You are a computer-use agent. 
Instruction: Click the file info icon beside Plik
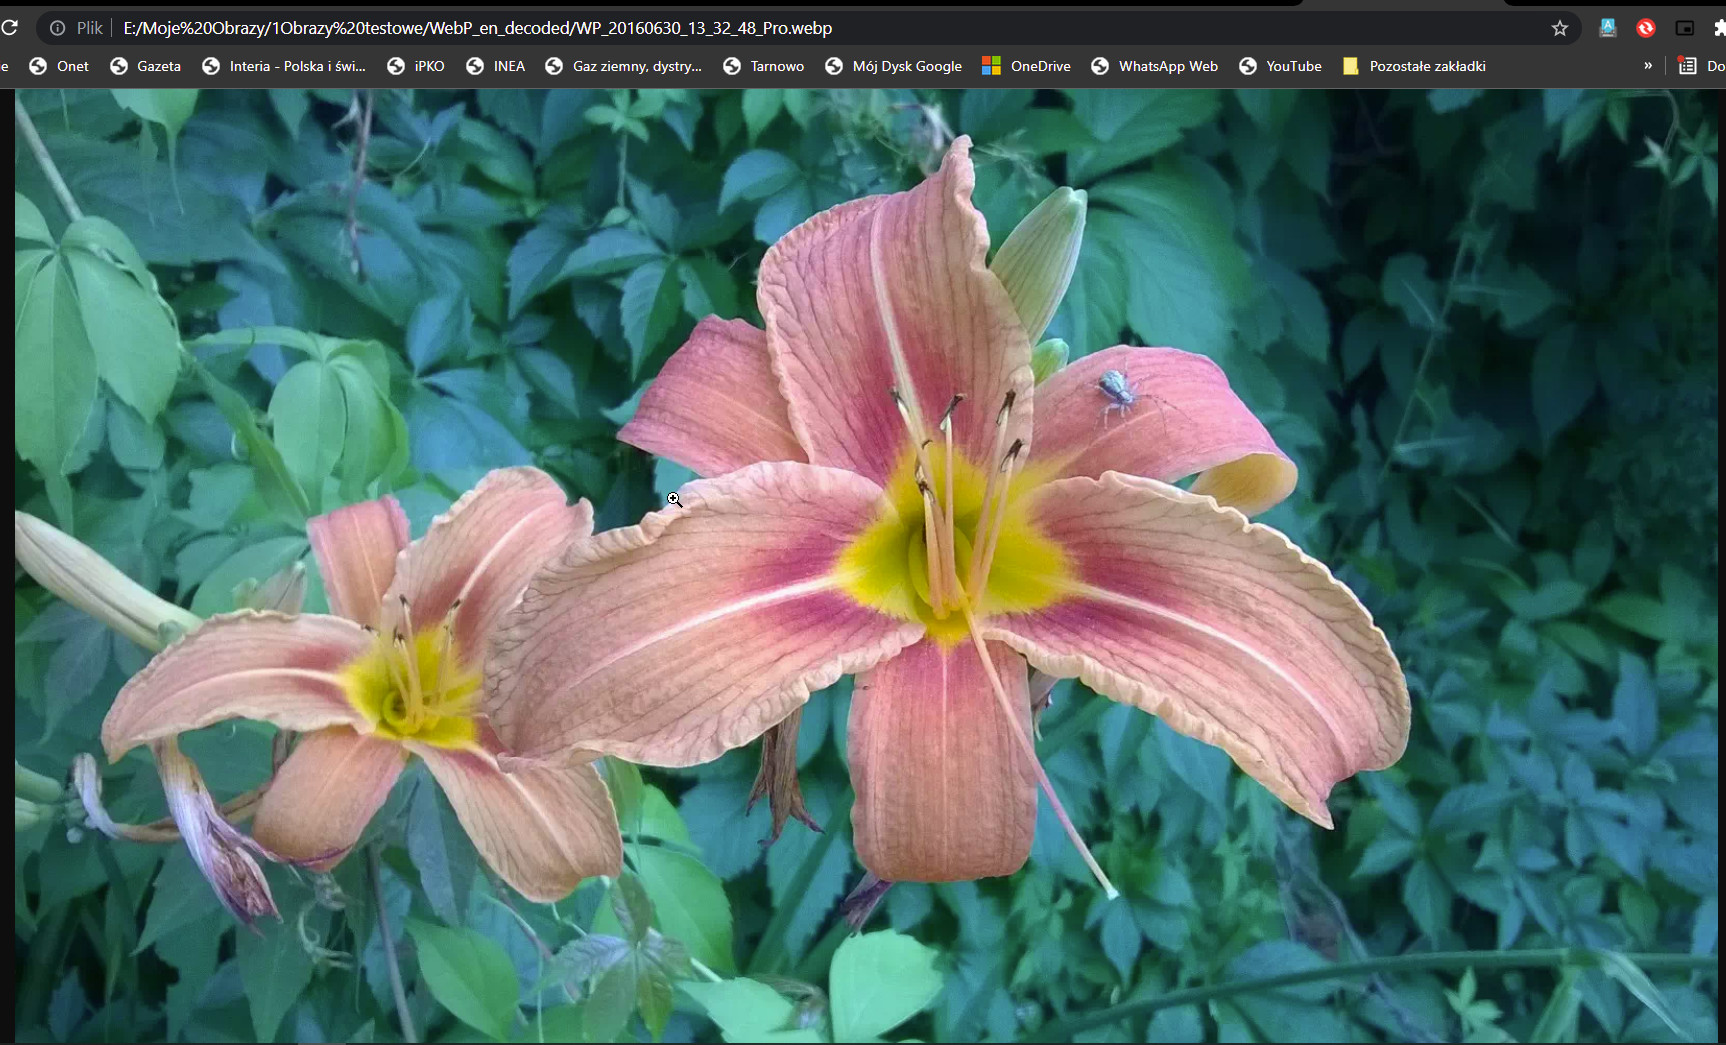coord(58,28)
